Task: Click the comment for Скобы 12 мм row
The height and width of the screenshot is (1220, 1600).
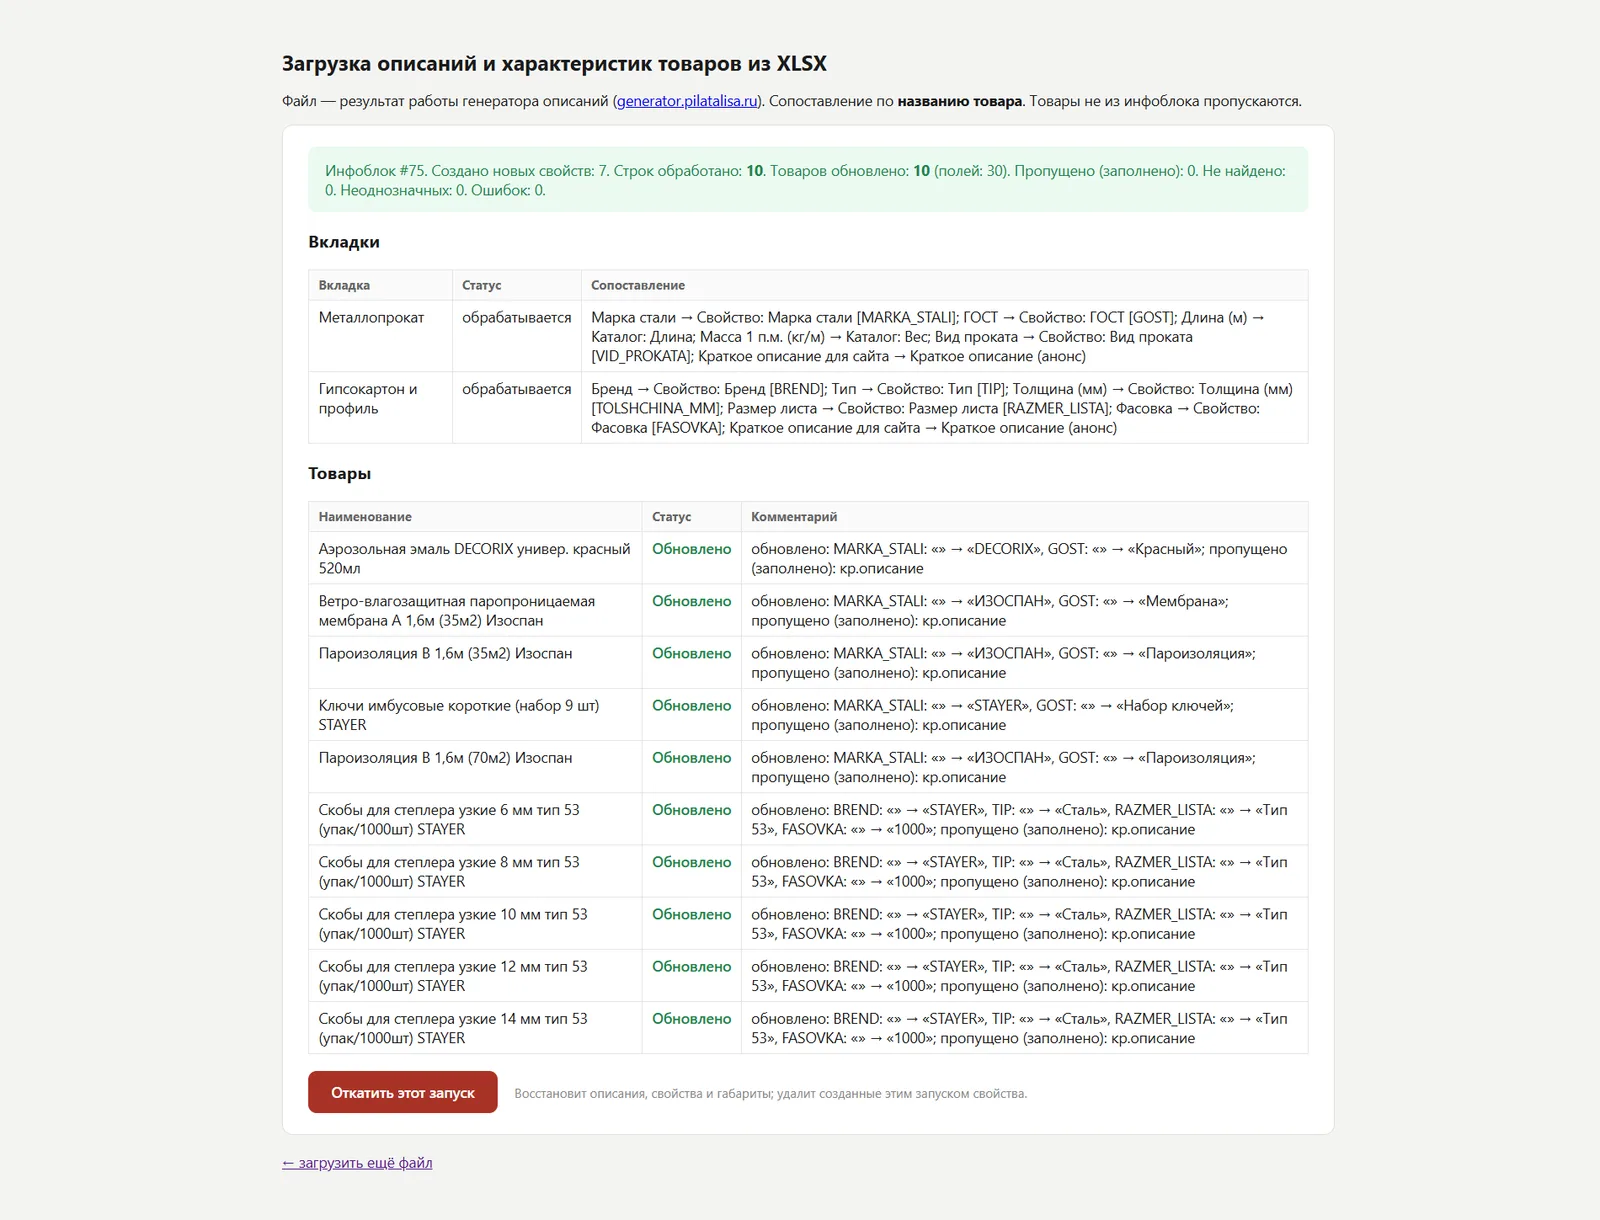Action: (1019, 976)
